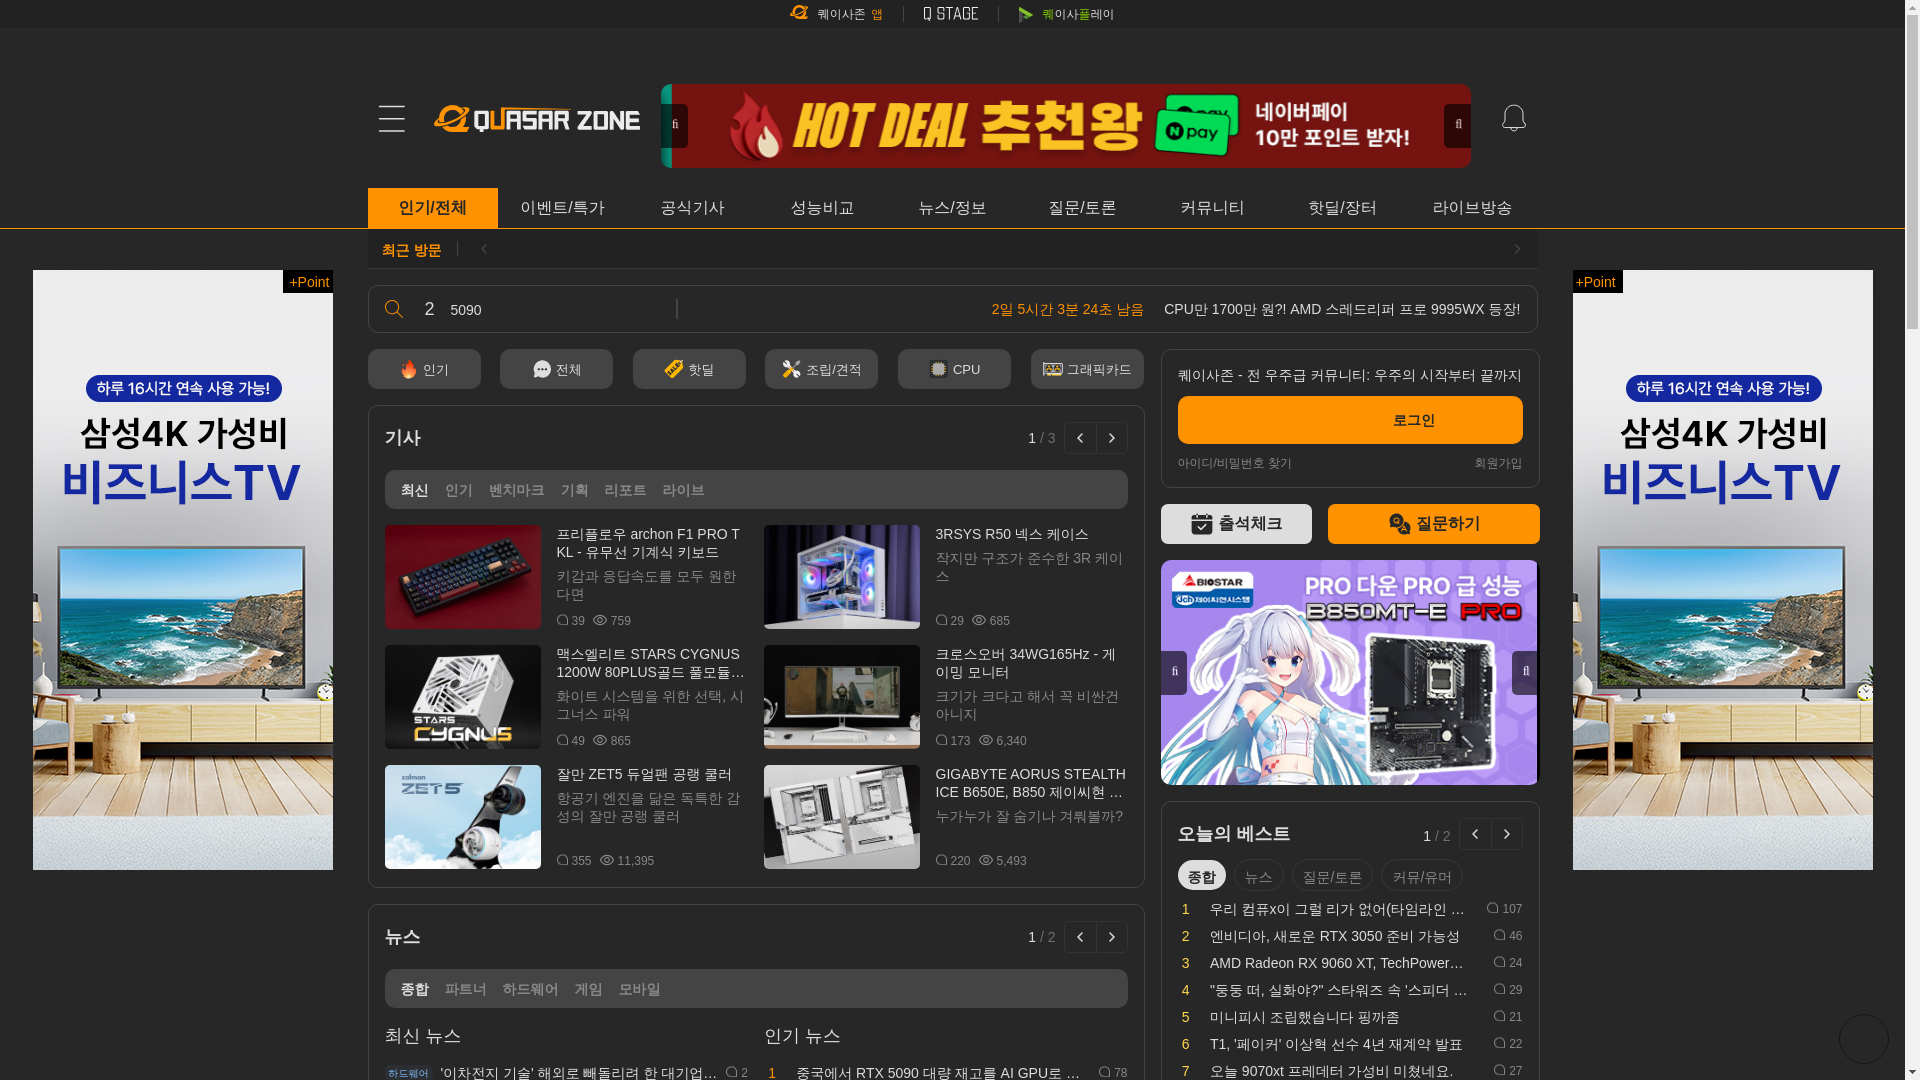1920x1080 pixels.
Task: Switch to 벤치마크 articles tab
Action: pyautogui.click(x=516, y=490)
